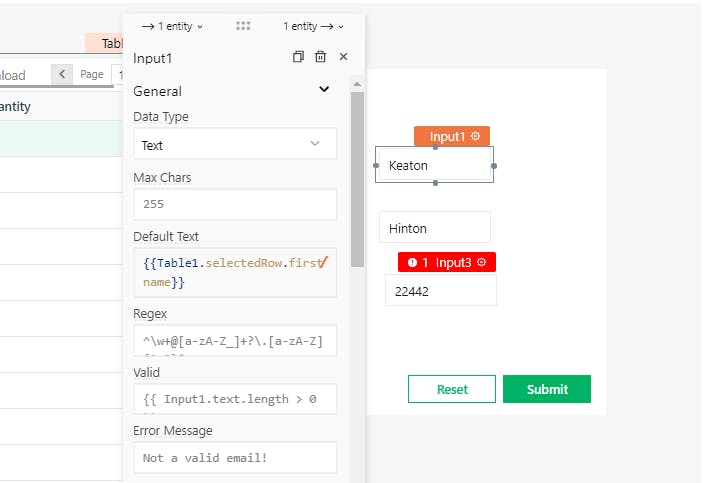Expand outgoing 1 entity dropdown
The image size is (715, 483).
[x=313, y=26]
